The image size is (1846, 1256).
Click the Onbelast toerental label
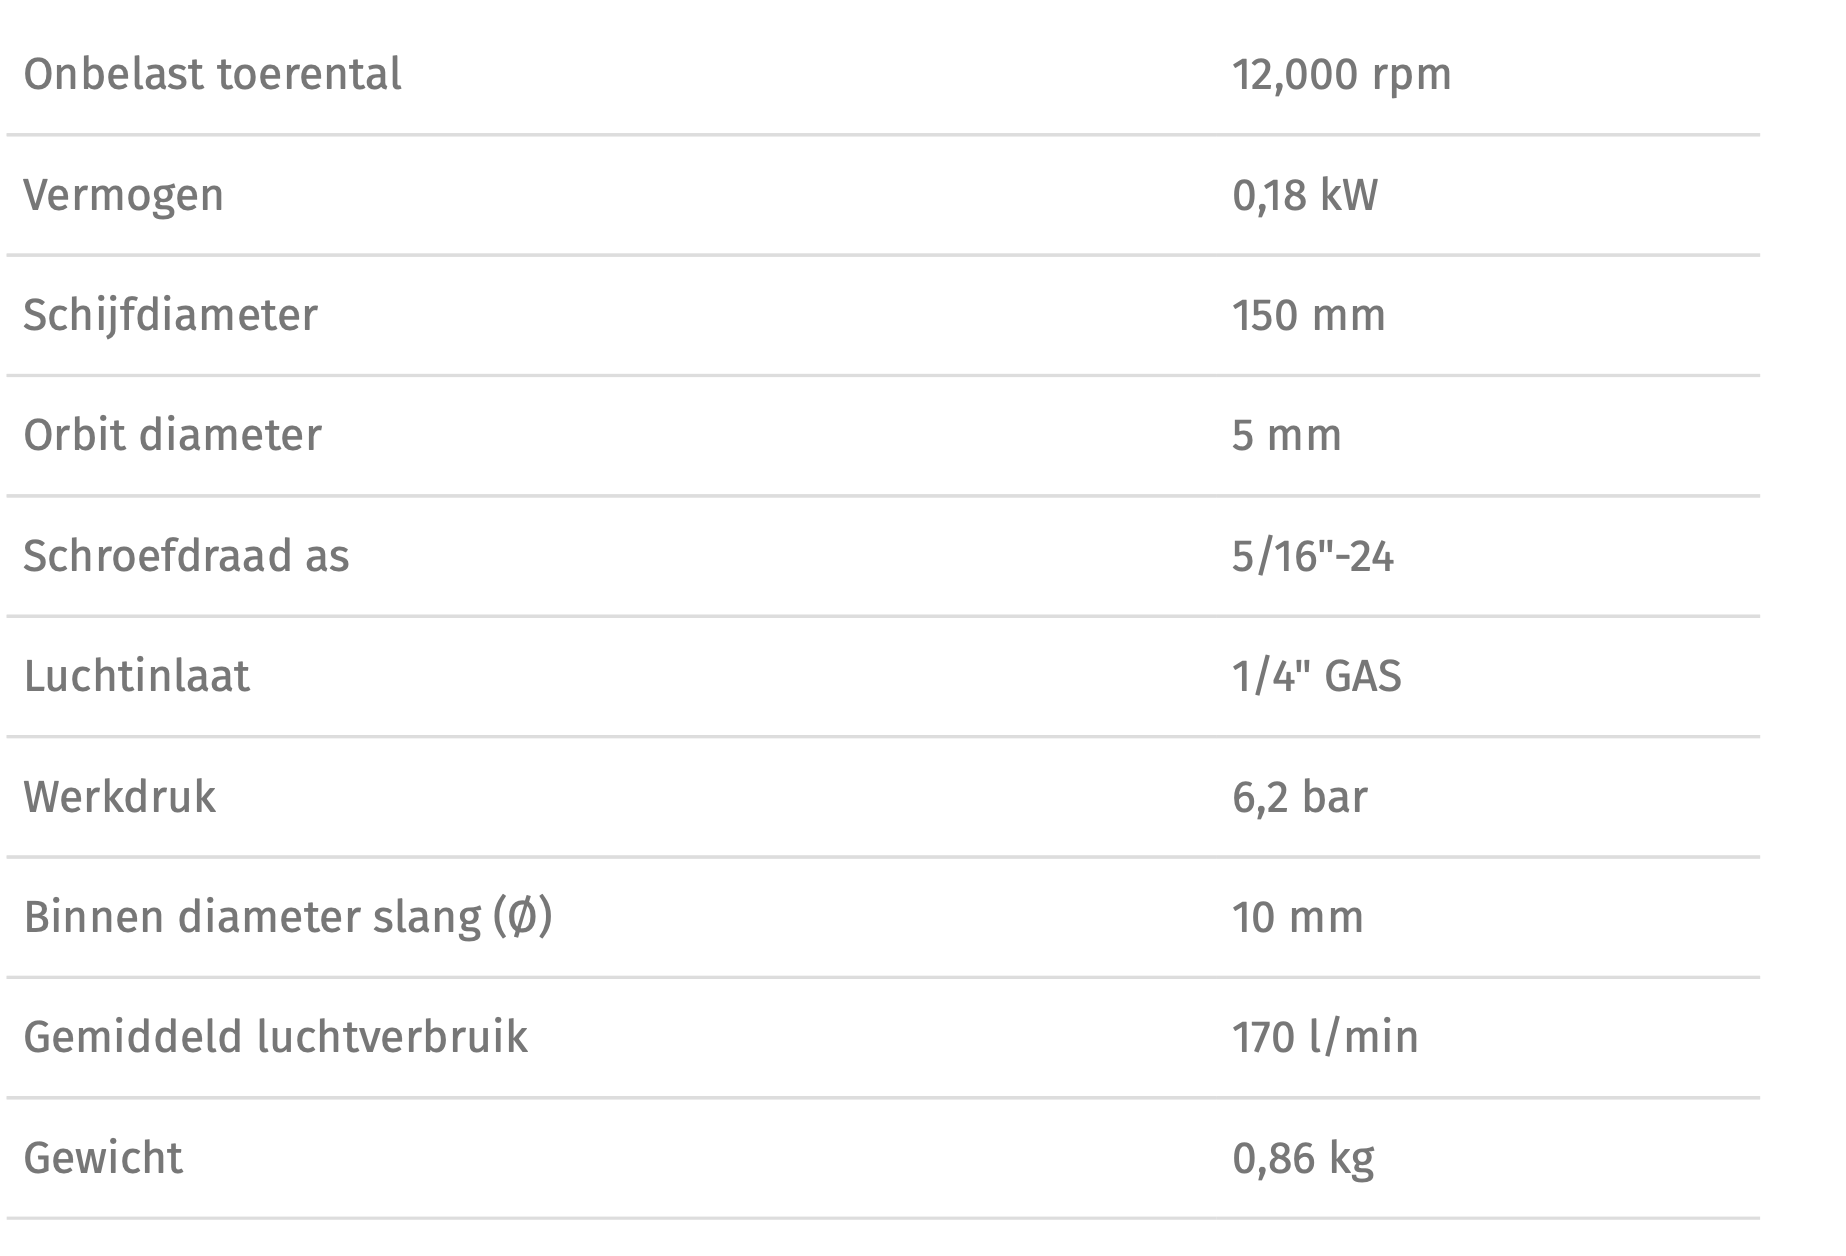[212, 75]
